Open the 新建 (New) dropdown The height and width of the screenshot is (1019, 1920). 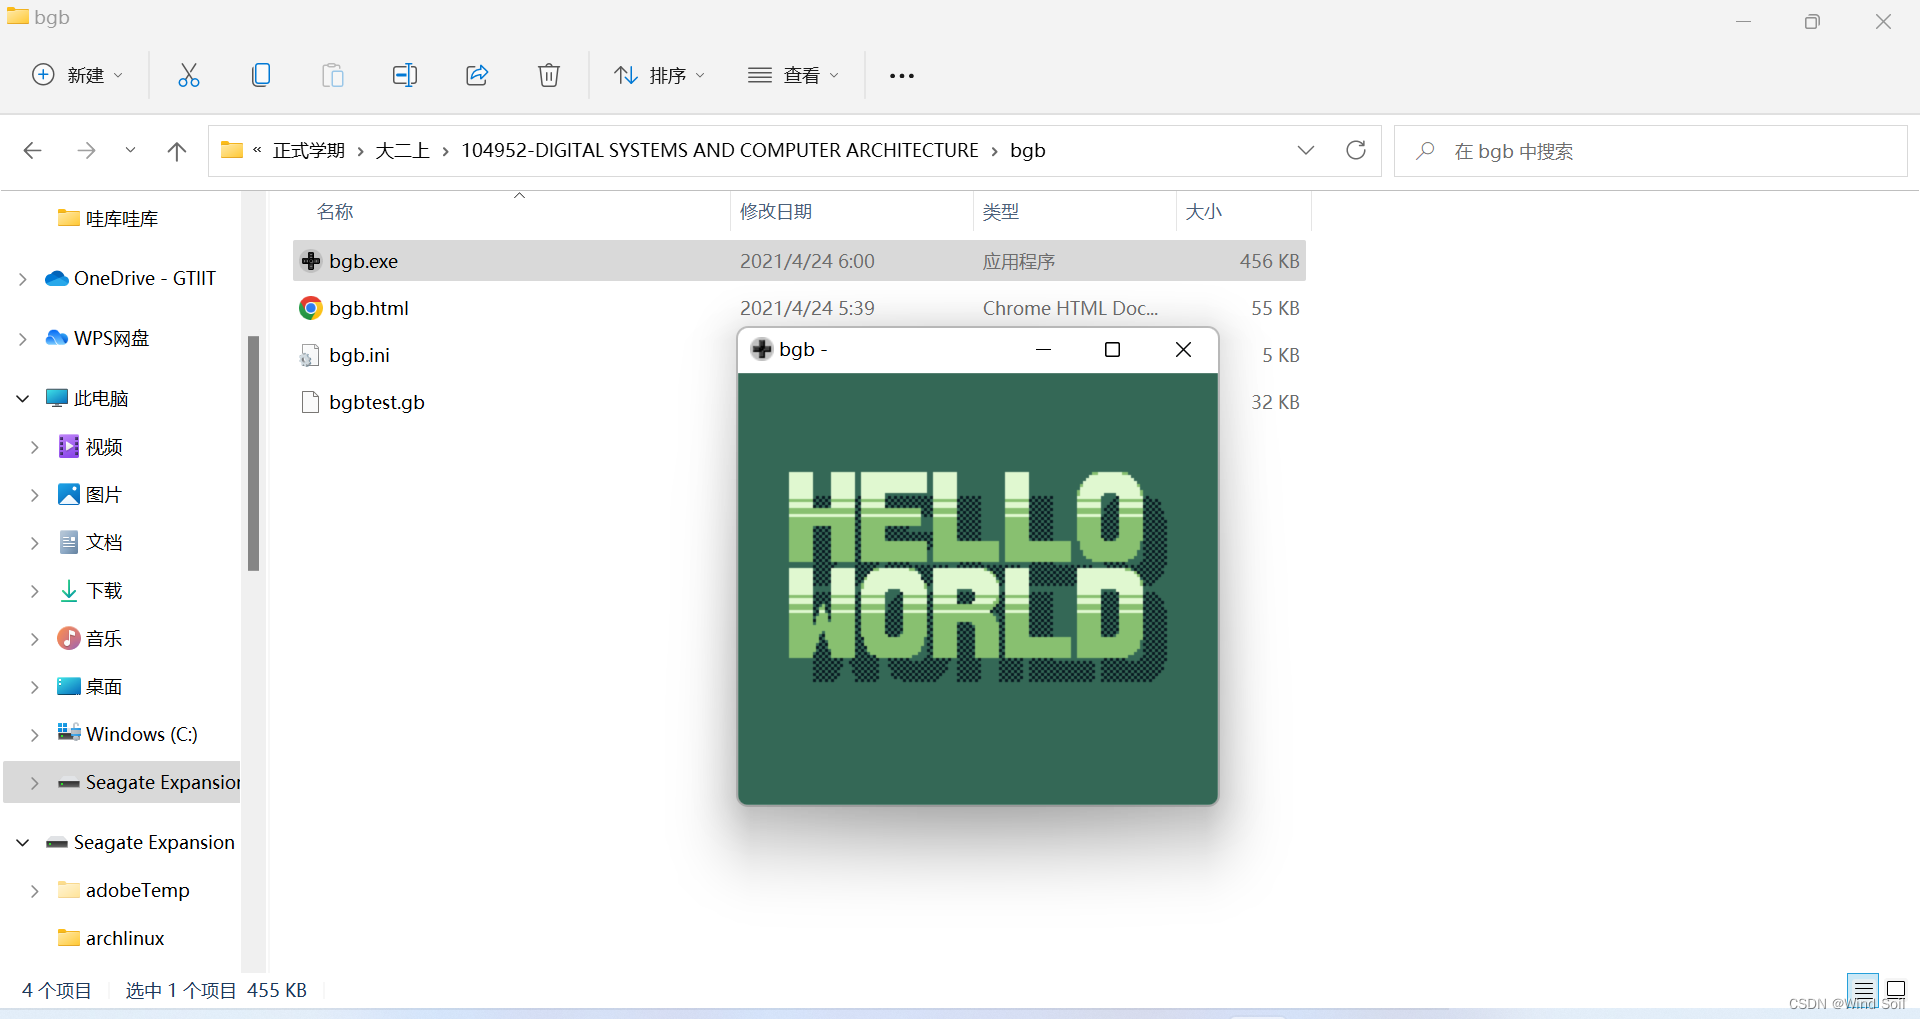78,75
